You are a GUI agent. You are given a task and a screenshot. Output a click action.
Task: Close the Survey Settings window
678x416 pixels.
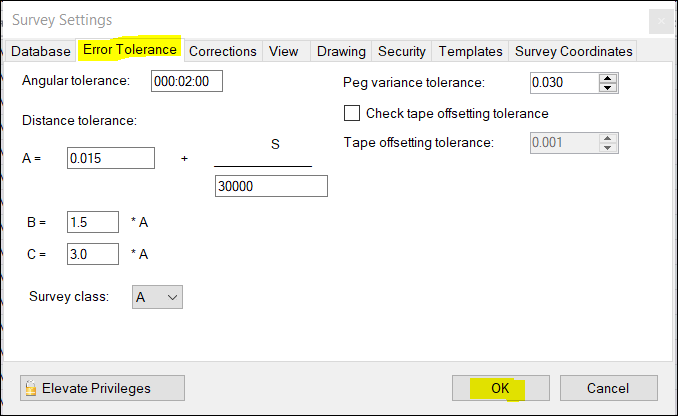pos(660,21)
